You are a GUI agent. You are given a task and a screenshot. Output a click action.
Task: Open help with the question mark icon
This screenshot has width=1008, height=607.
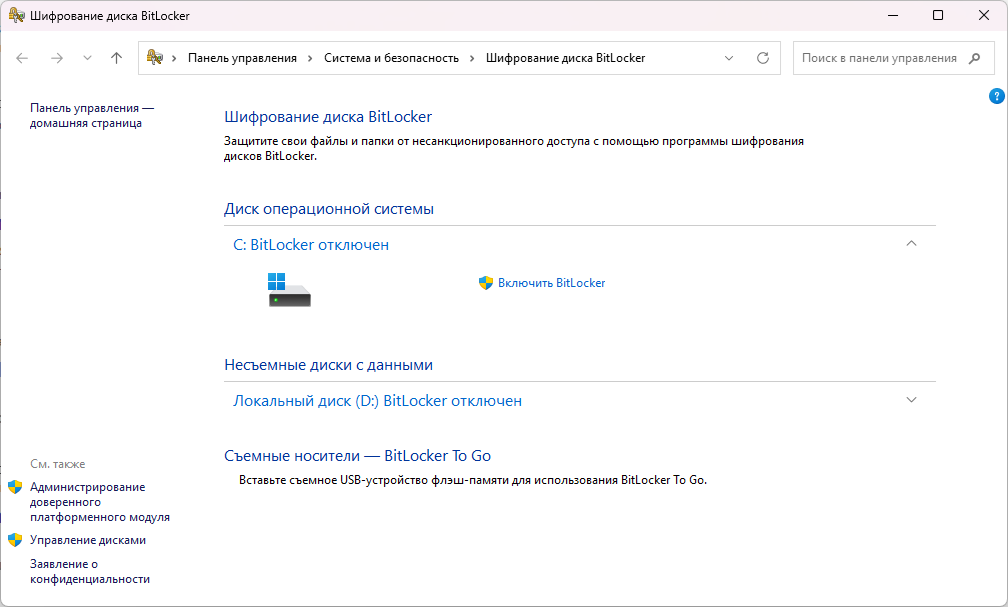click(996, 96)
